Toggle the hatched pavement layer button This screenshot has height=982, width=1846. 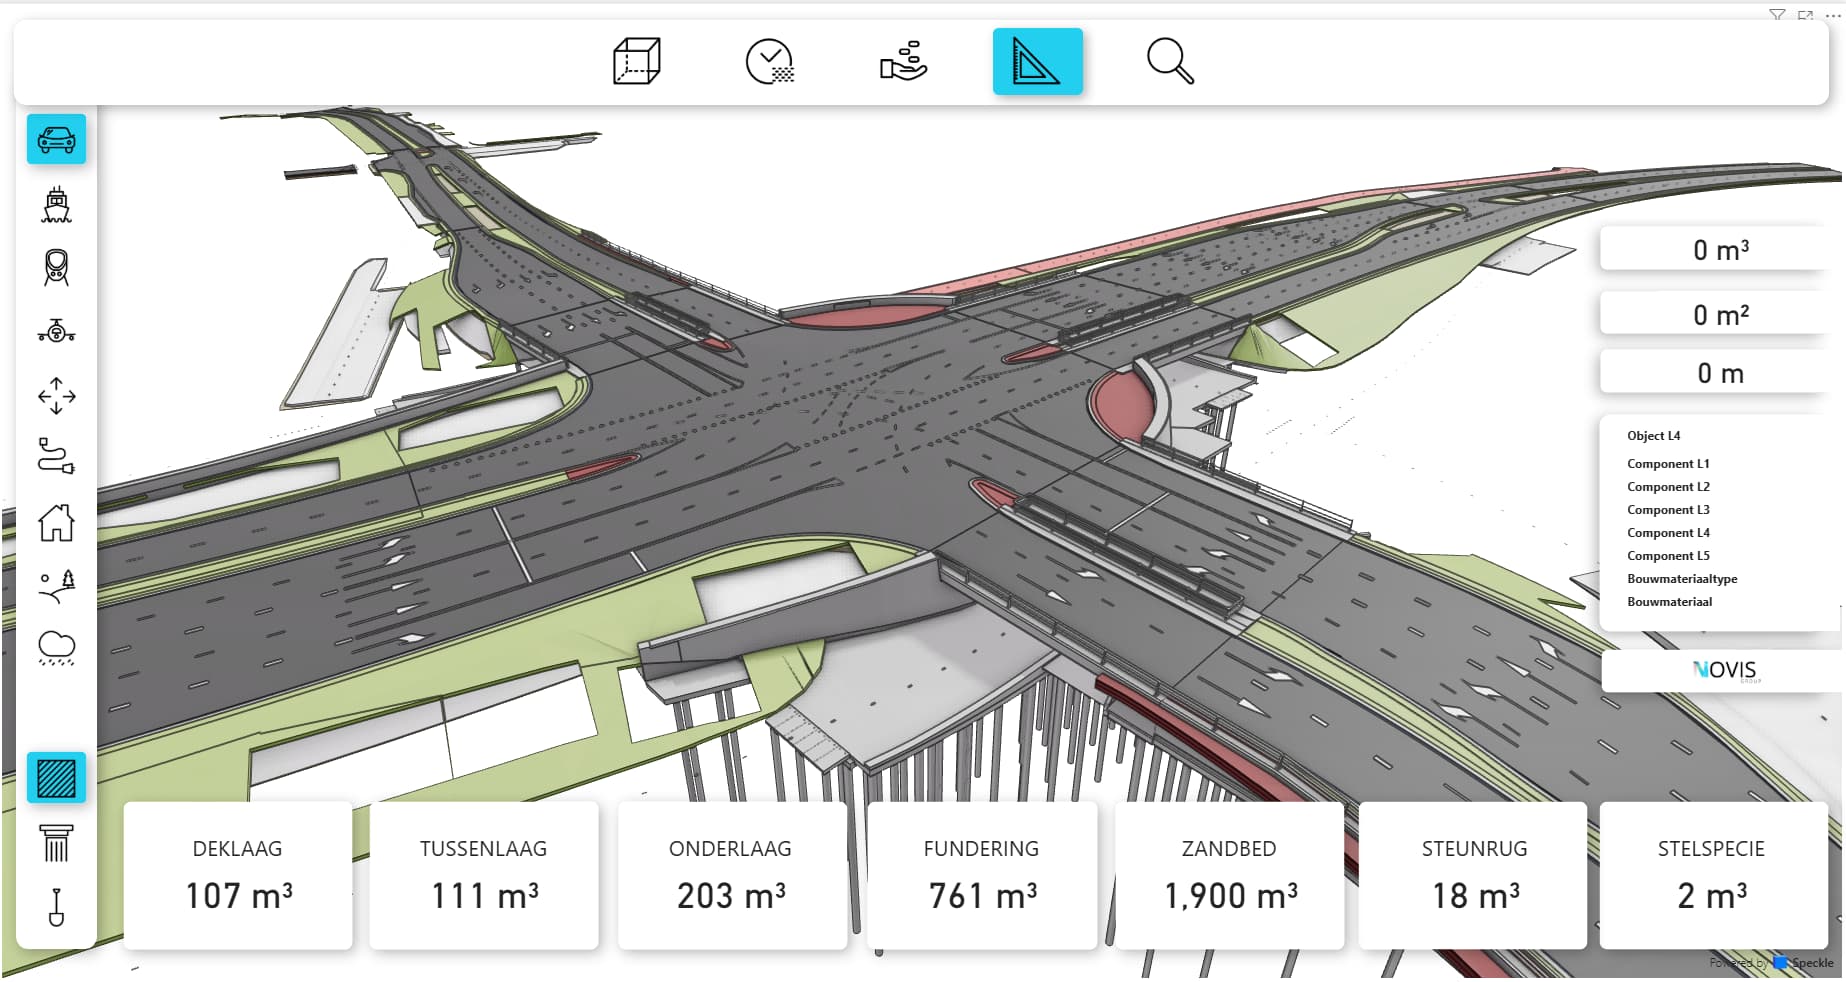click(x=56, y=778)
